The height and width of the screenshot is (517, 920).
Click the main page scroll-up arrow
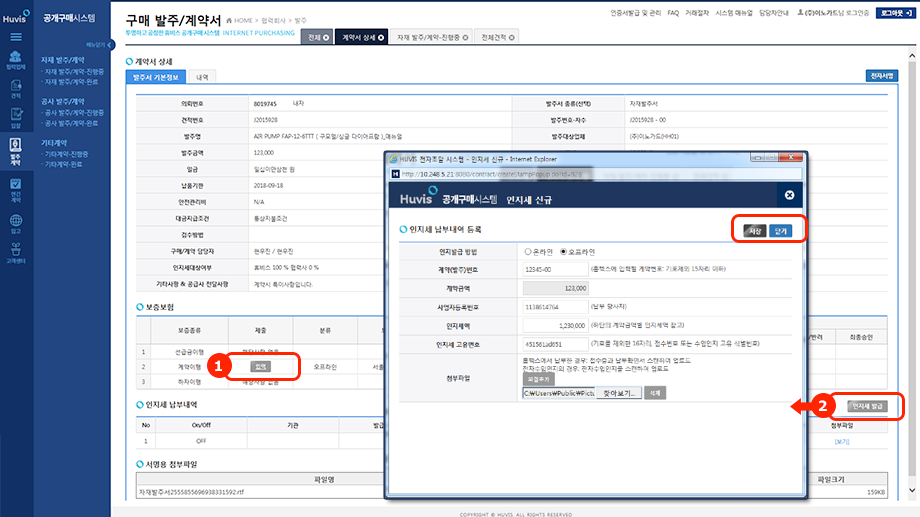912,56
